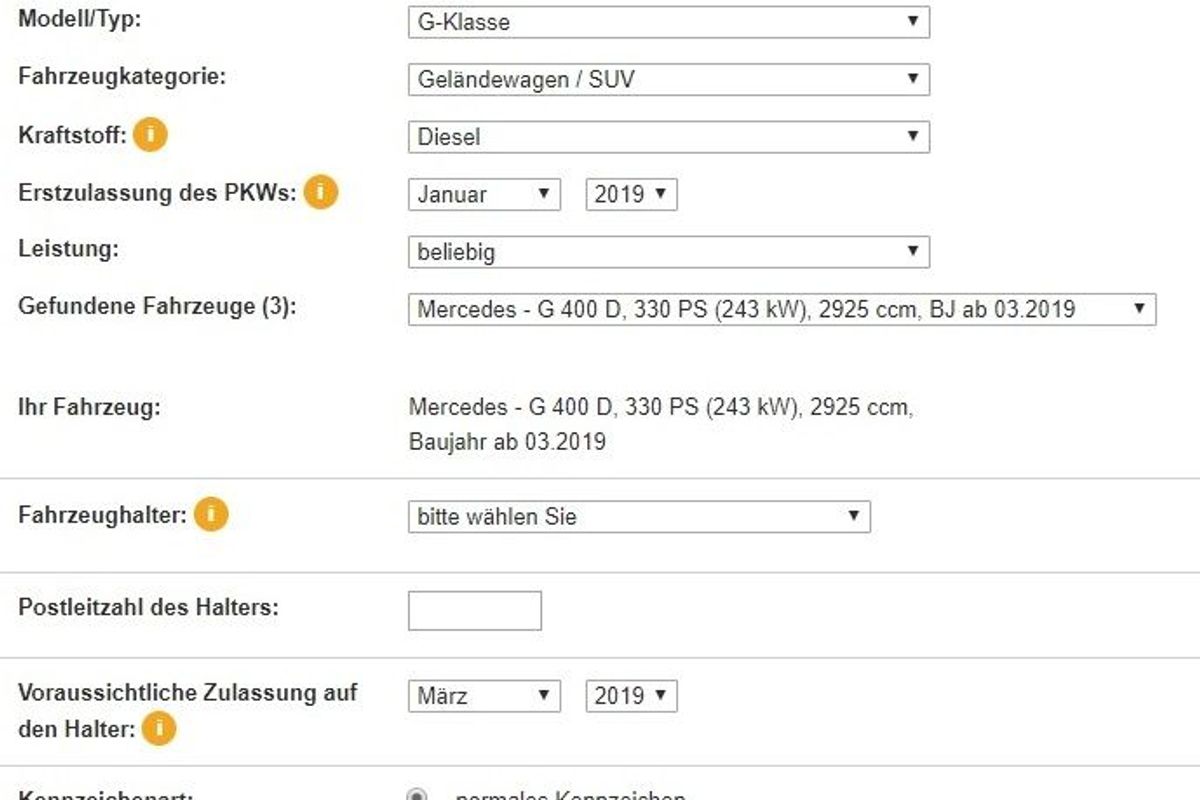Click the 'Postleitzahl des Halters' label
The width and height of the screenshot is (1200, 800).
pyautogui.click(x=148, y=607)
